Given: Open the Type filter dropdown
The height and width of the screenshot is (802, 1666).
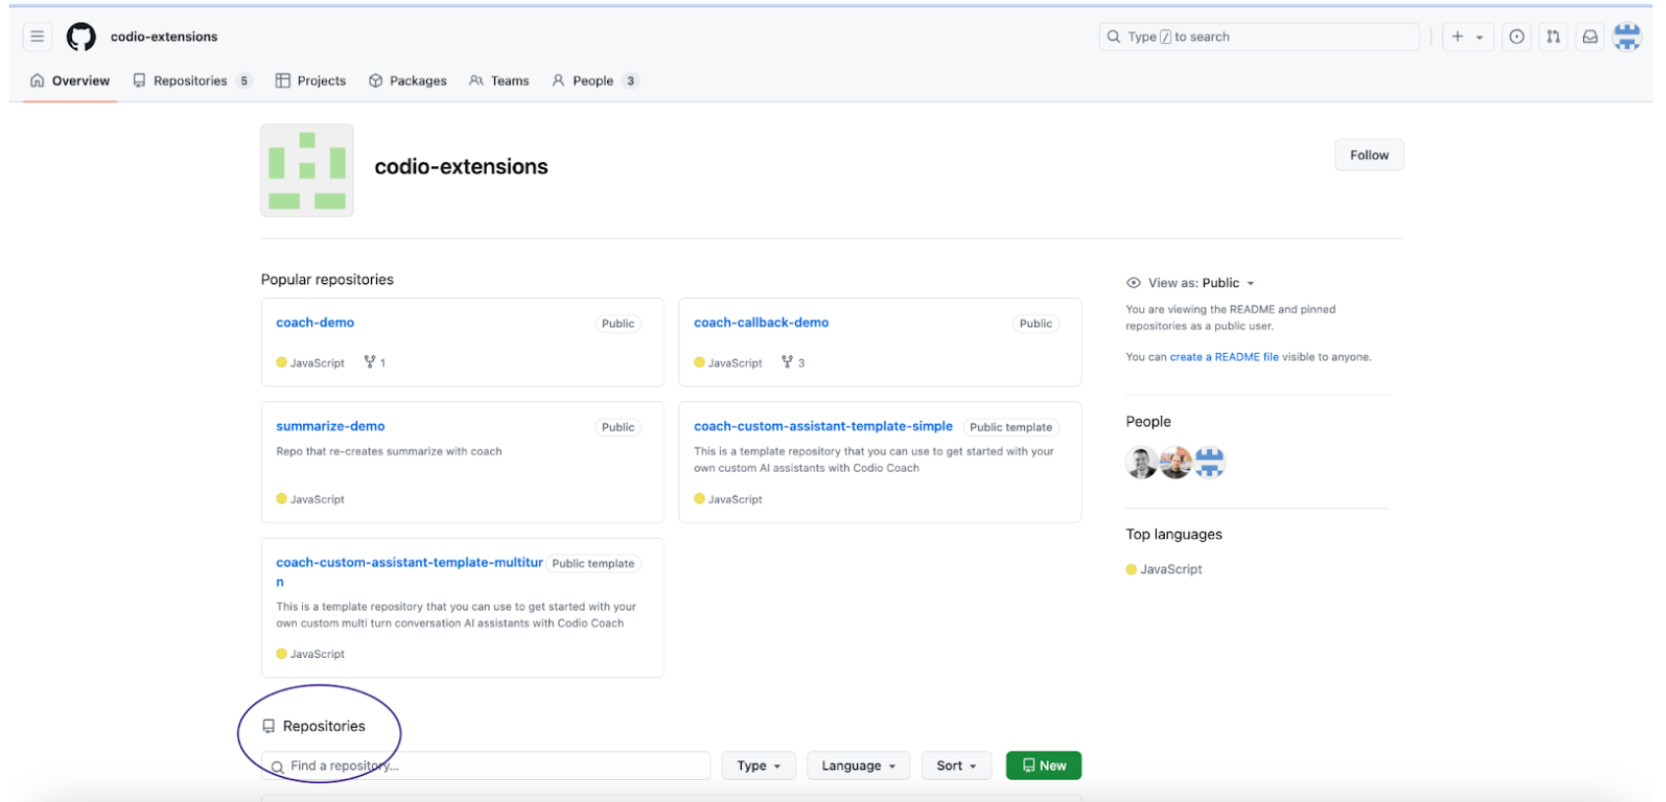Looking at the screenshot, I should (x=759, y=766).
